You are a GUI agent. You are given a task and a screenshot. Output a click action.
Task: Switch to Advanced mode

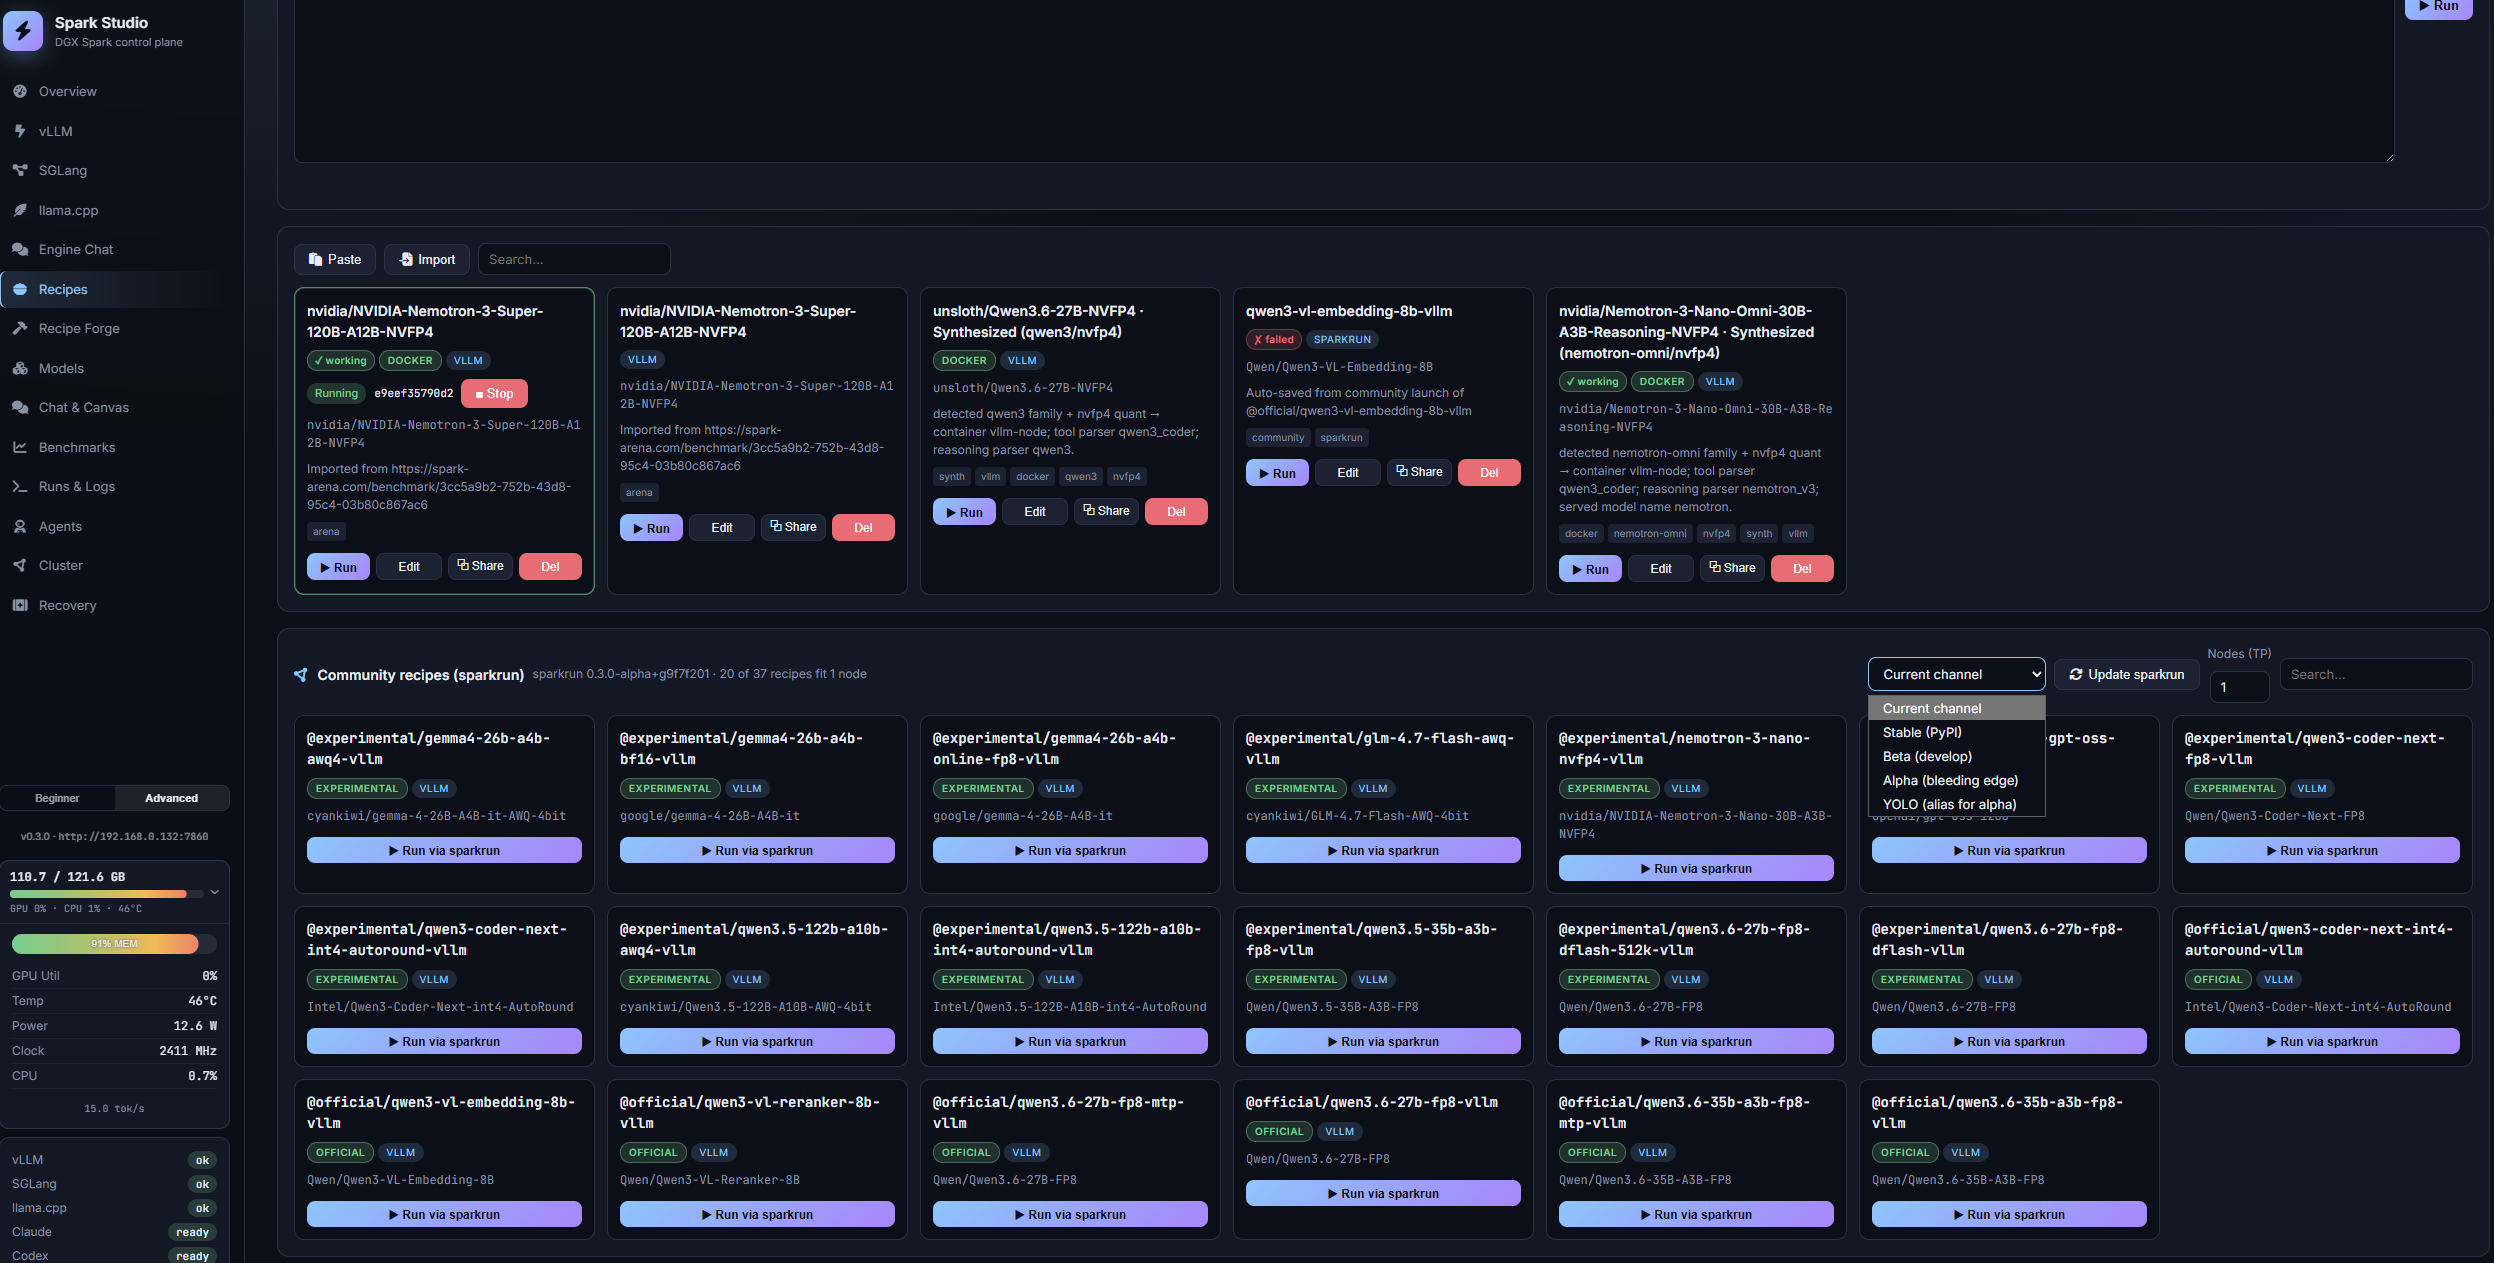point(172,798)
